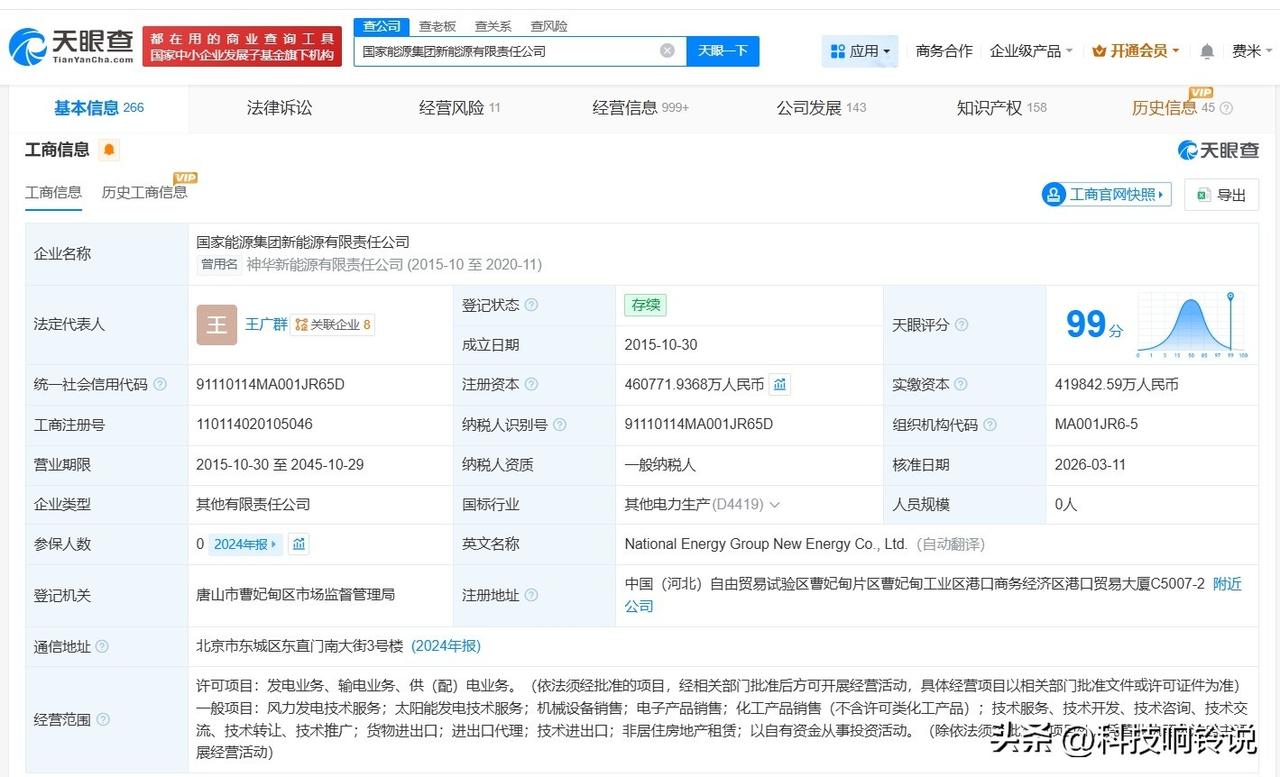The image size is (1280, 777).
Task: Open legal representative 王广群 link
Action: point(266,324)
